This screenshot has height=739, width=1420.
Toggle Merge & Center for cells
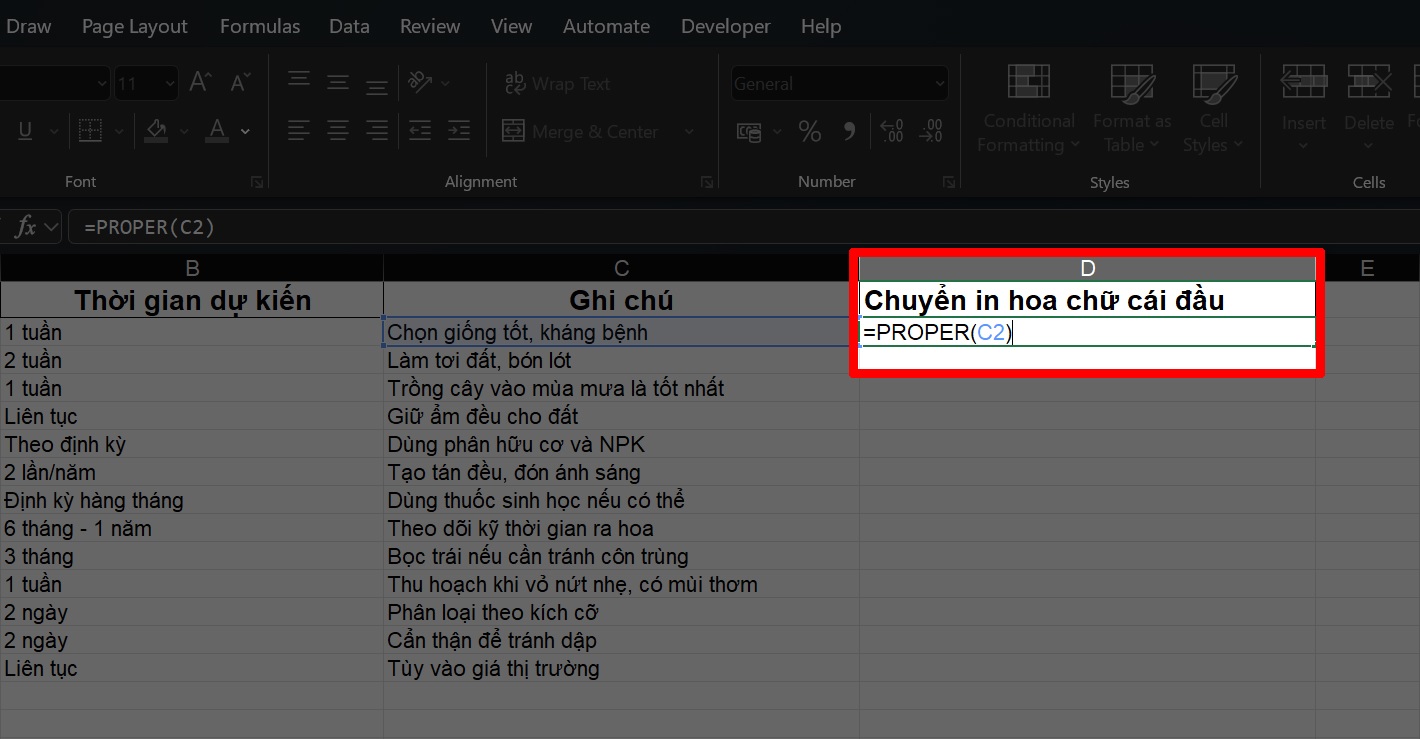pyautogui.click(x=581, y=132)
